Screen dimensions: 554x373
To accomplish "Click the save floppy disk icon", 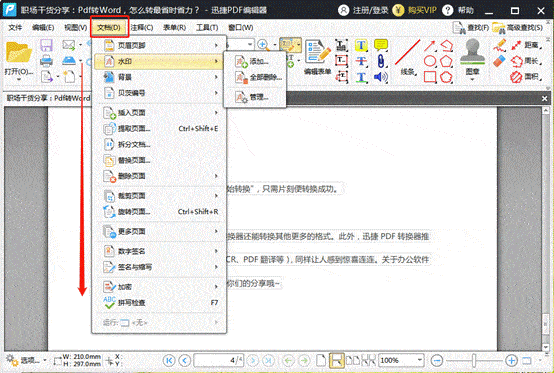I will point(46,45).
